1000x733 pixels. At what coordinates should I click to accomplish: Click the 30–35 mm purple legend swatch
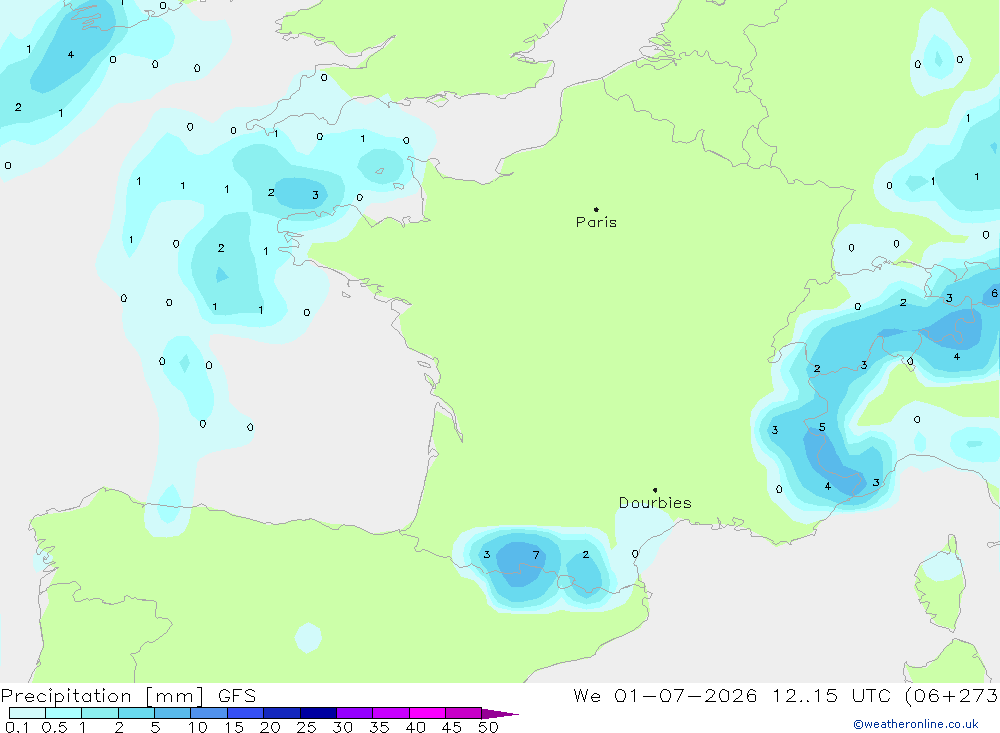(x=355, y=713)
